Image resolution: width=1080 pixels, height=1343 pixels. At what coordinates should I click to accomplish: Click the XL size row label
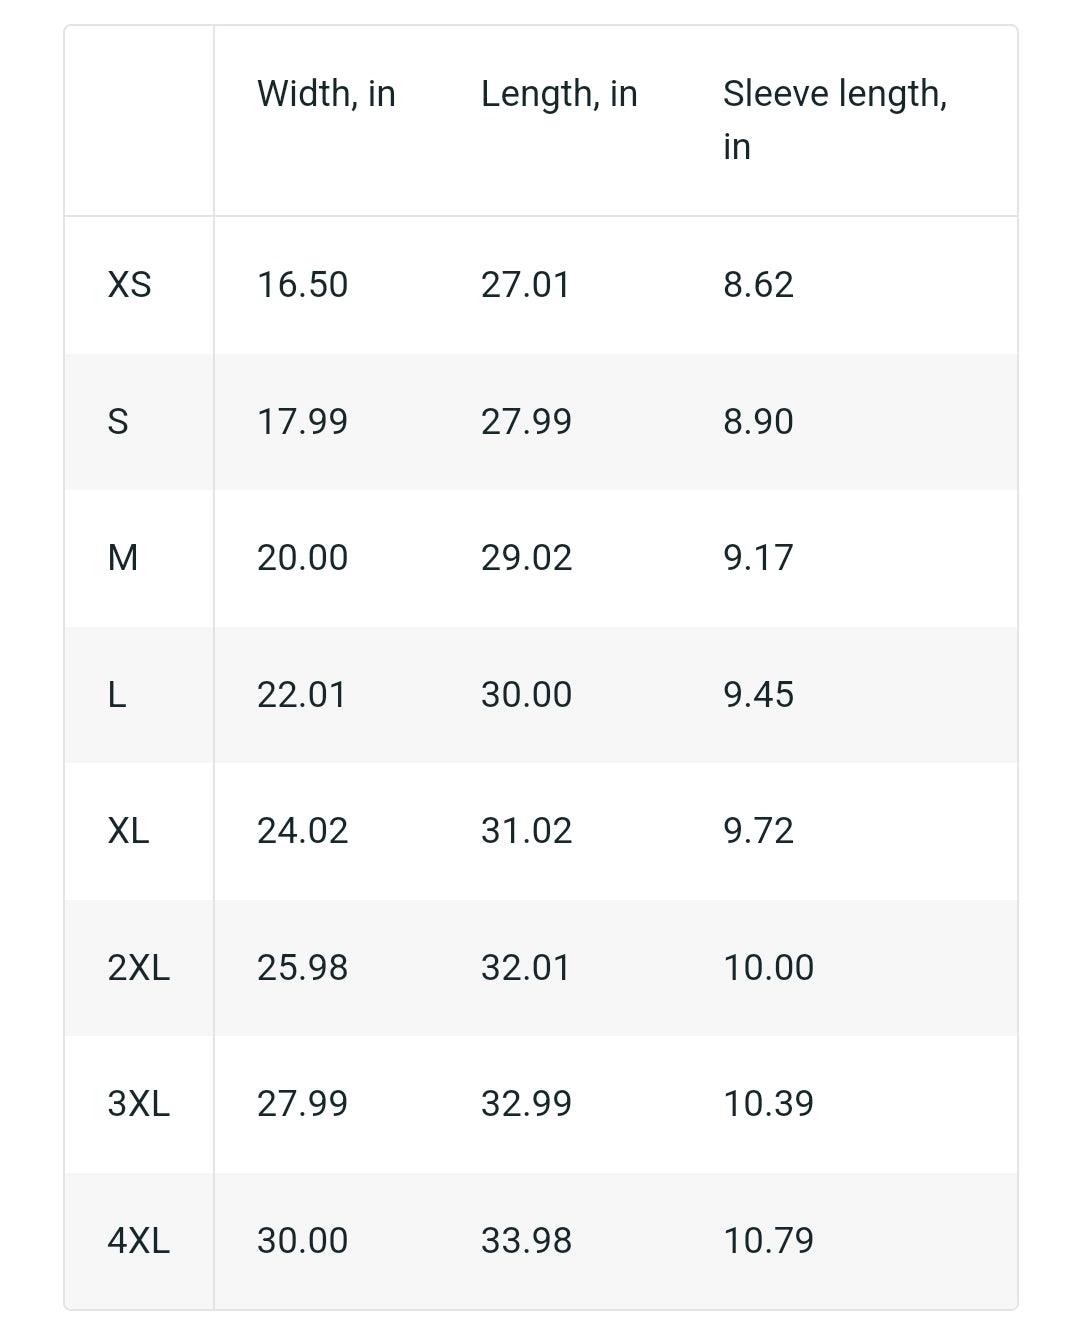click(x=128, y=831)
